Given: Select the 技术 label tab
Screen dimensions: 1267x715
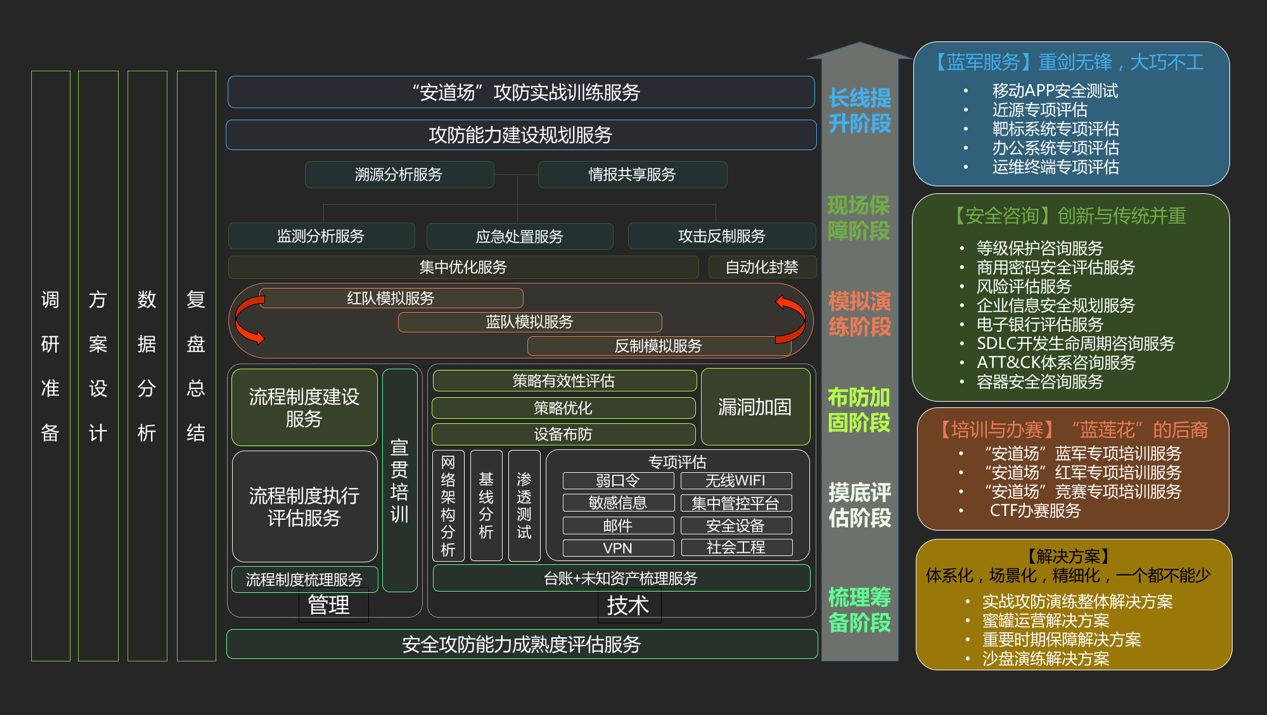Looking at the screenshot, I should pyautogui.click(x=628, y=605).
